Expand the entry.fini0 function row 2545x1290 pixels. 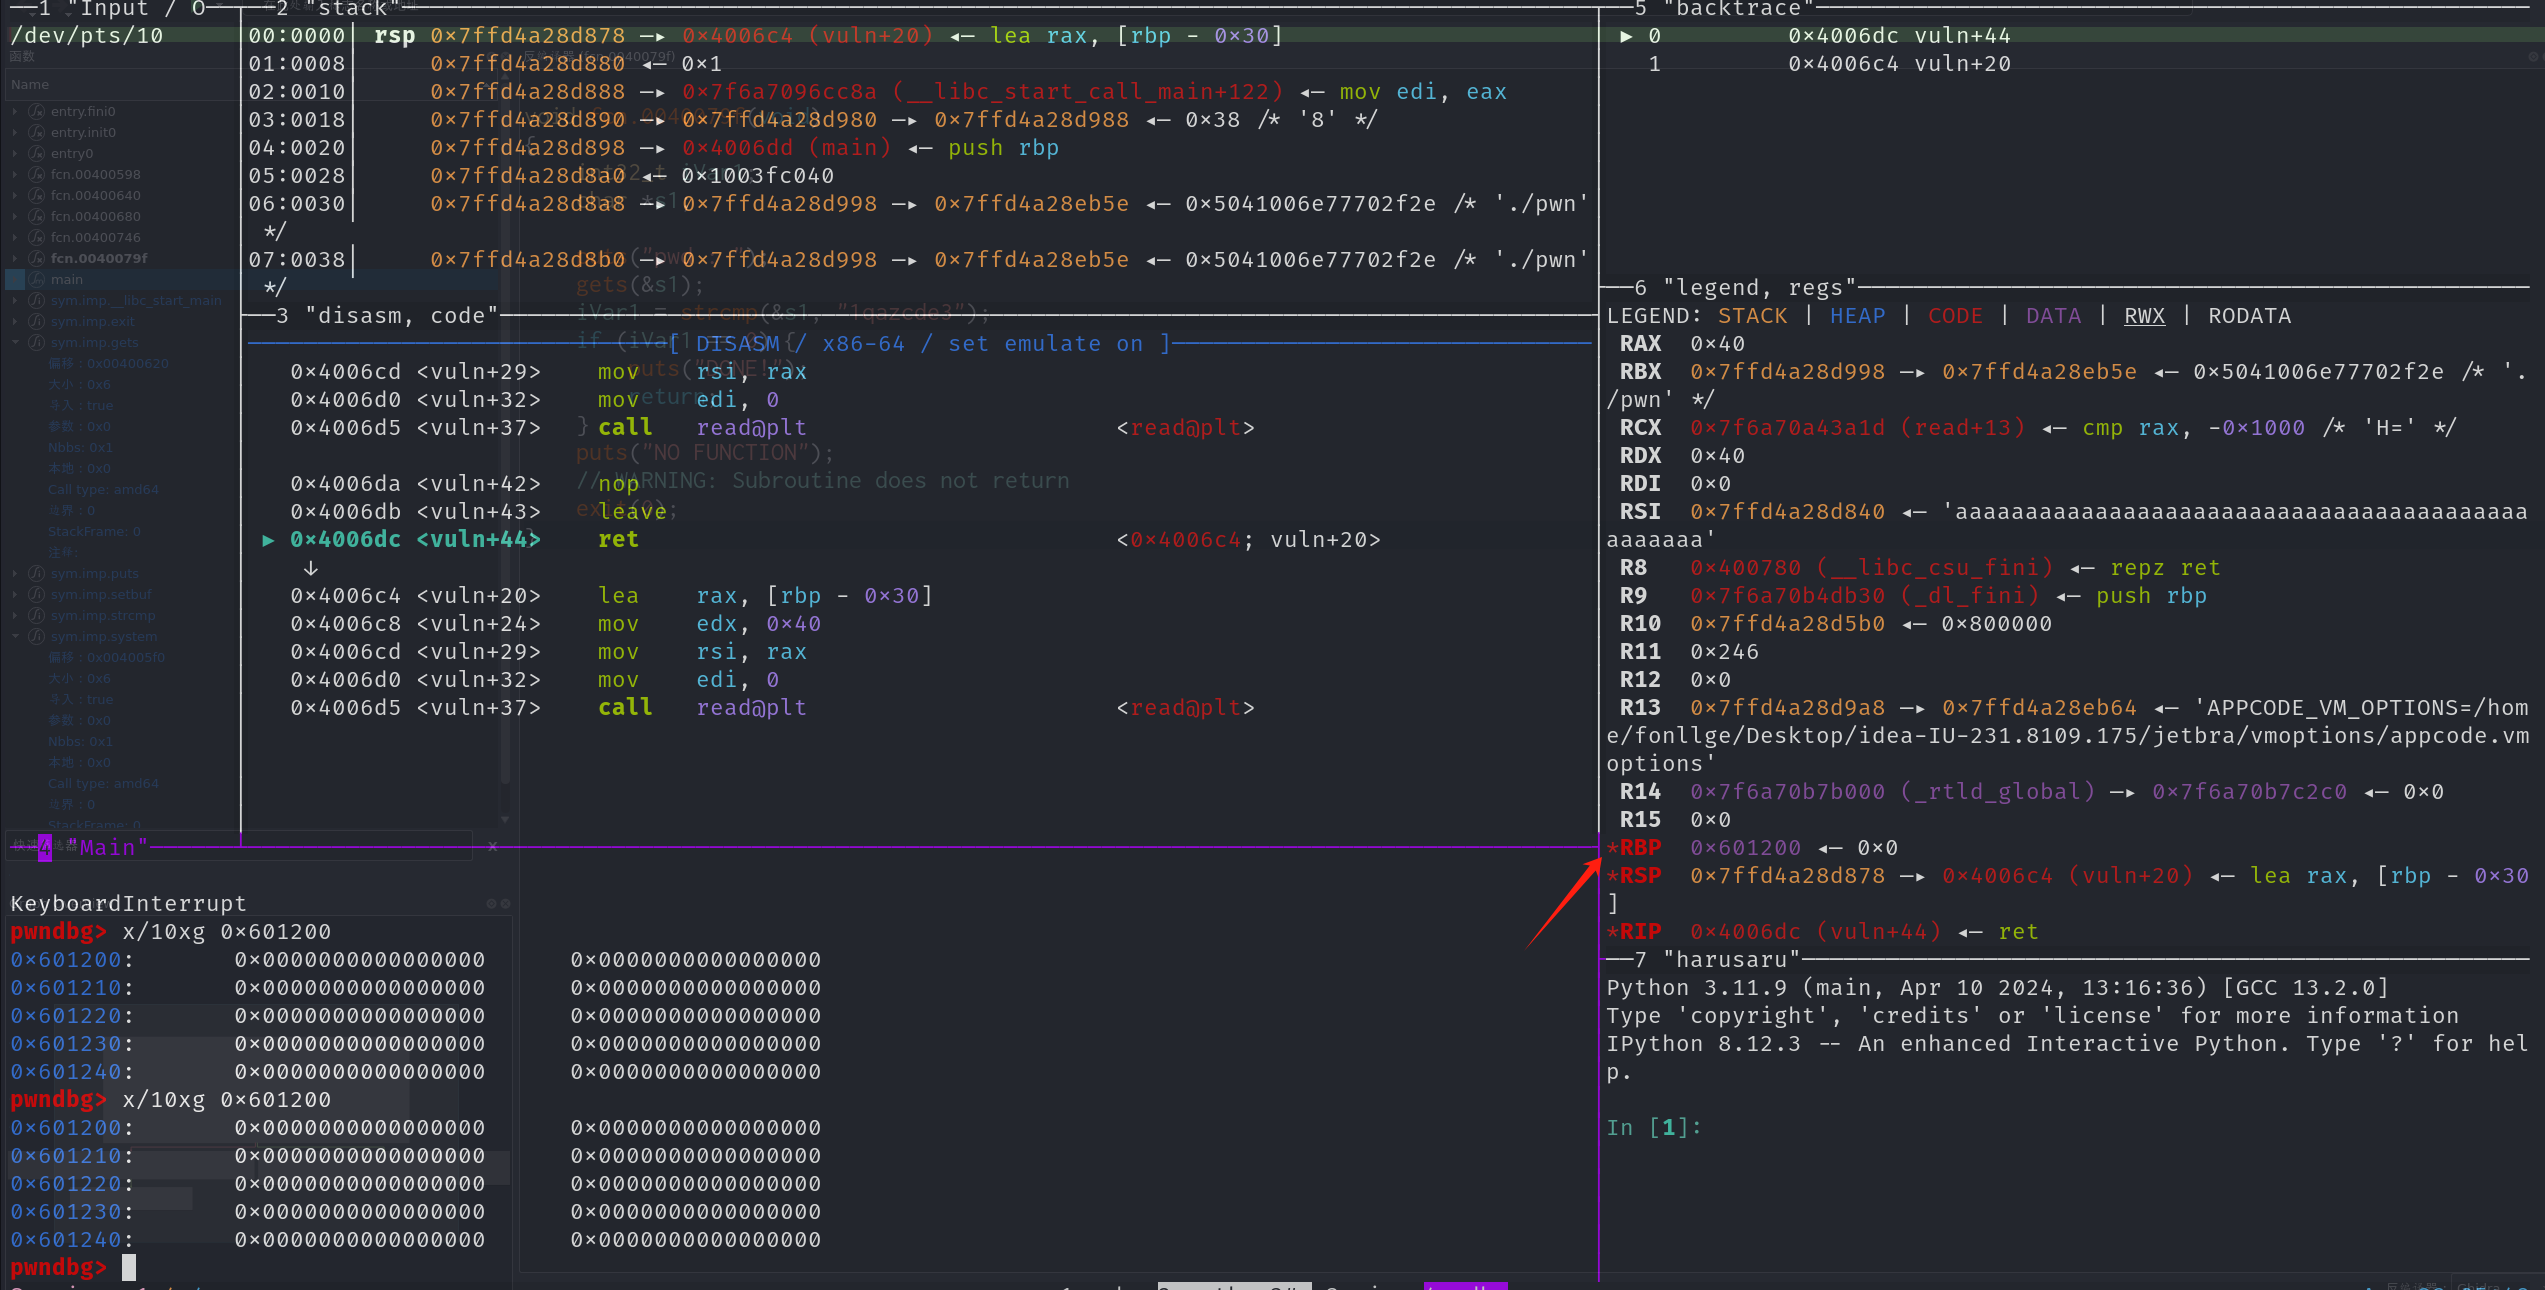pyautogui.click(x=15, y=111)
